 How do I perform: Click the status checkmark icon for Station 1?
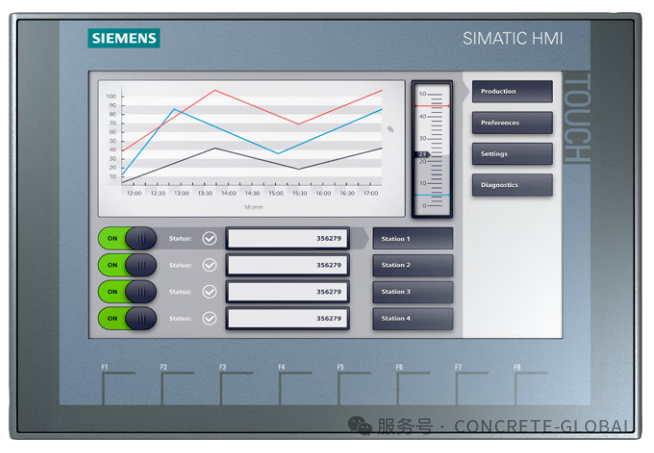pyautogui.click(x=209, y=239)
